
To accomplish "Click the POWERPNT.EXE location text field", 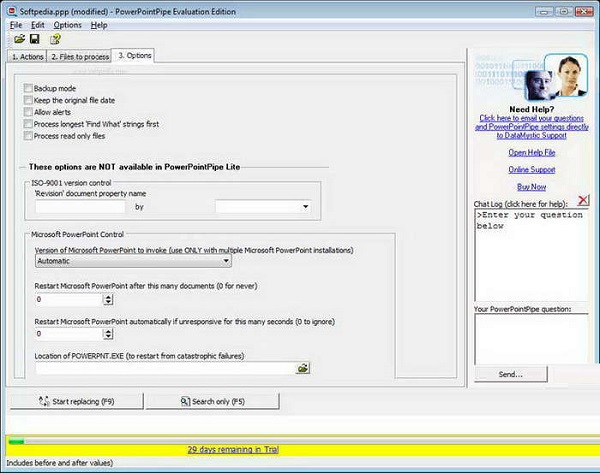I will click(x=165, y=368).
